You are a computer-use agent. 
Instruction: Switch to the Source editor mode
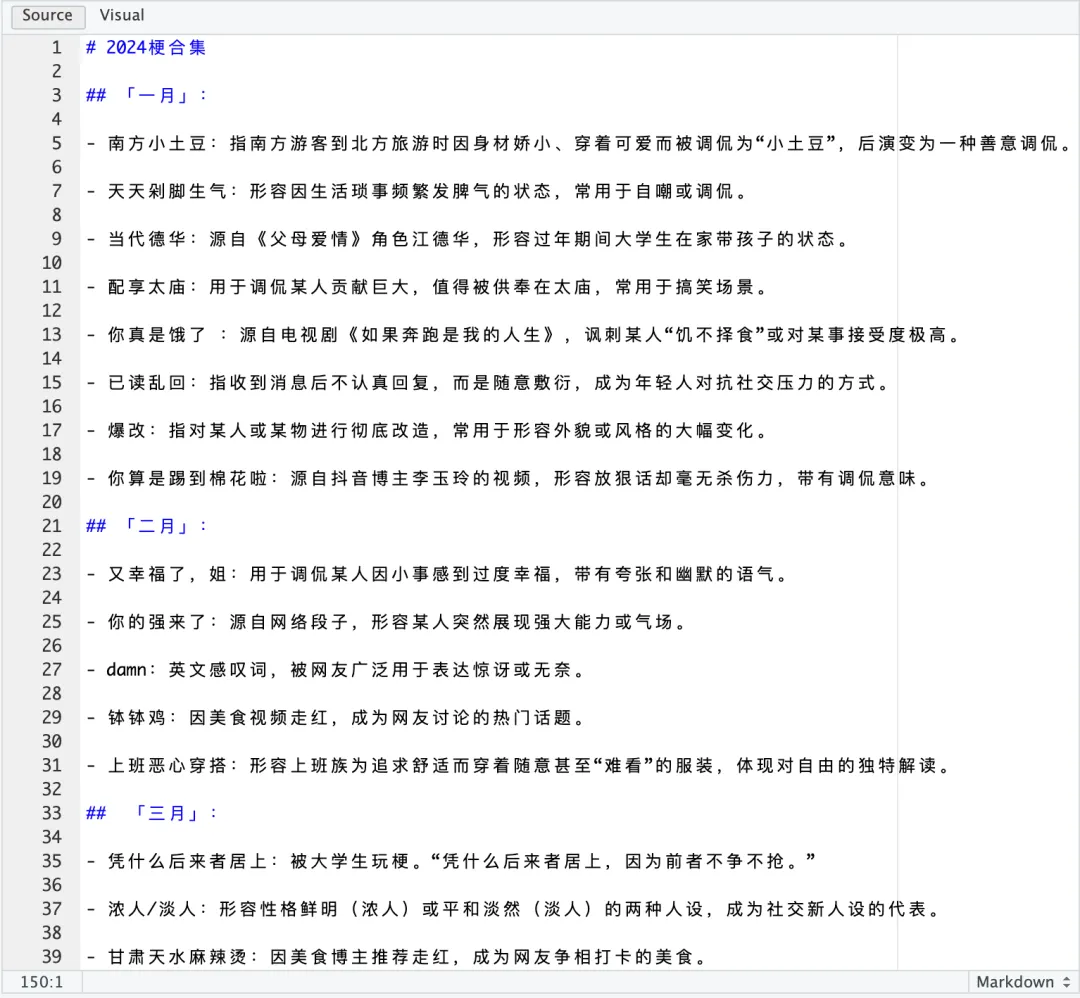coord(48,15)
